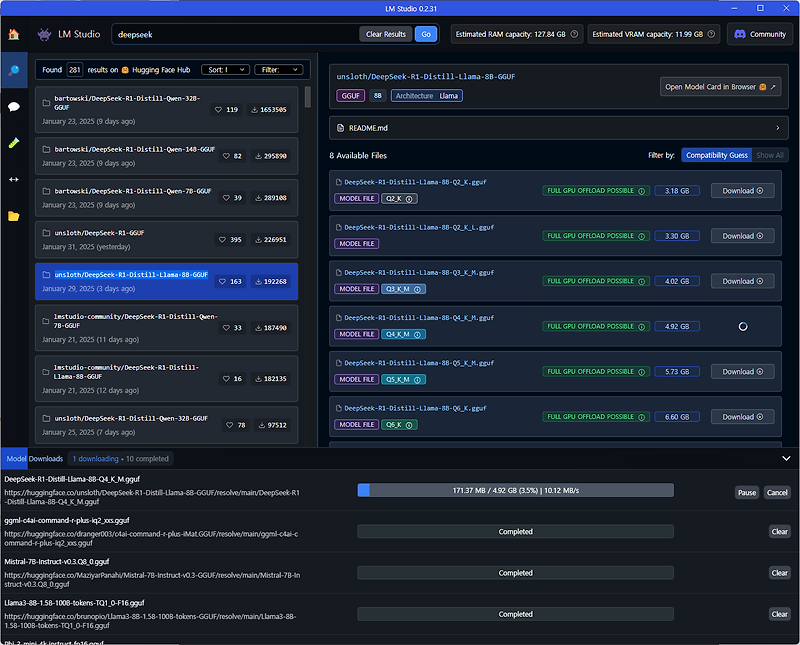Open the Filter dropdown in search results
This screenshot has width=800, height=645.
click(279, 70)
